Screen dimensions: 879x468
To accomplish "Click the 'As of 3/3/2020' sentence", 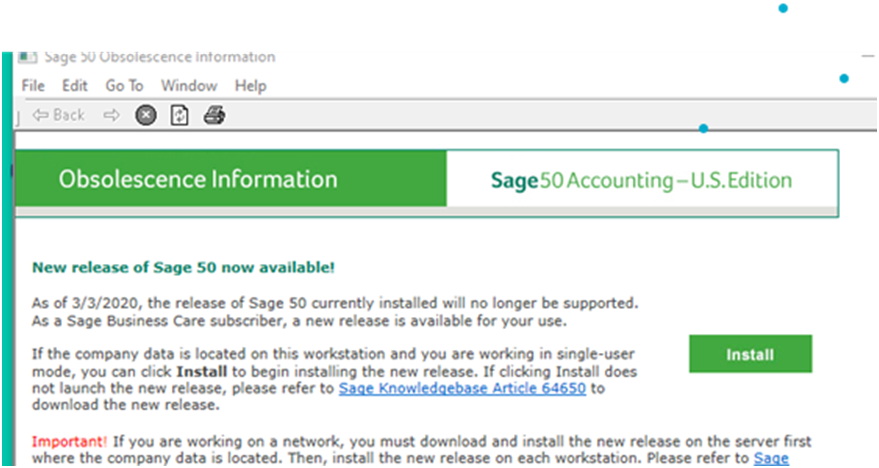I will [335, 303].
